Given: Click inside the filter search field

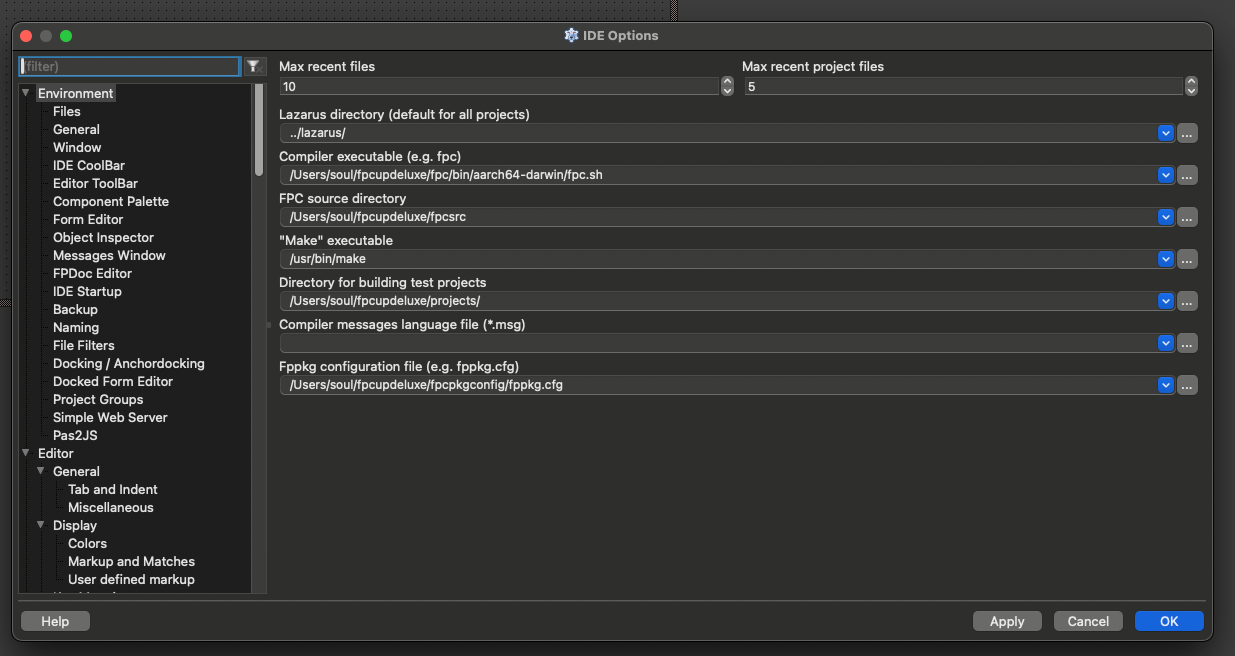Looking at the screenshot, I should [130, 66].
